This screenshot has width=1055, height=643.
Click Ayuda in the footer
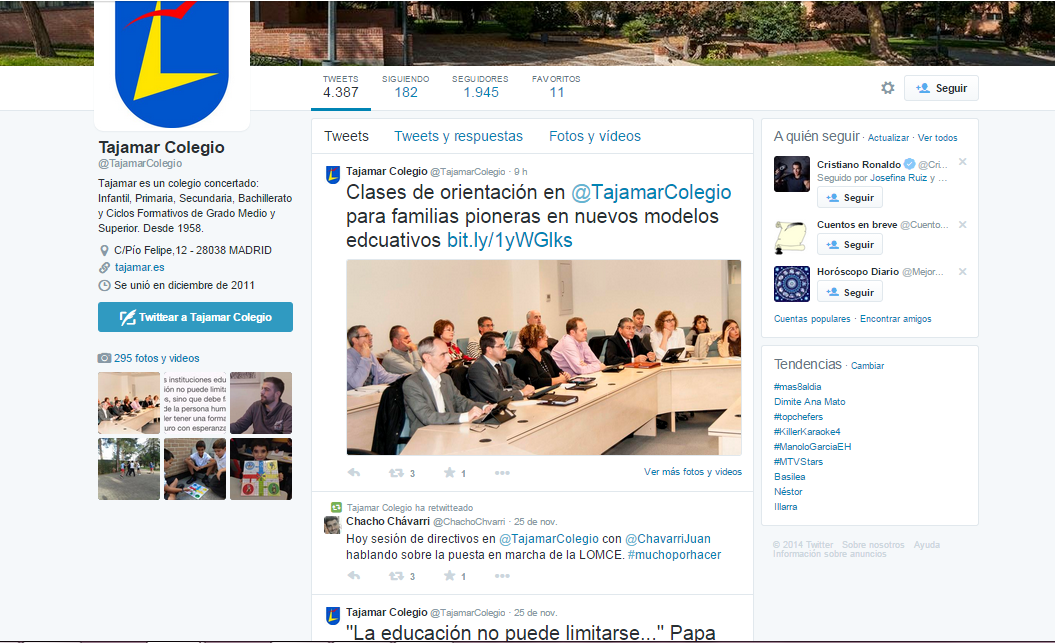(926, 545)
